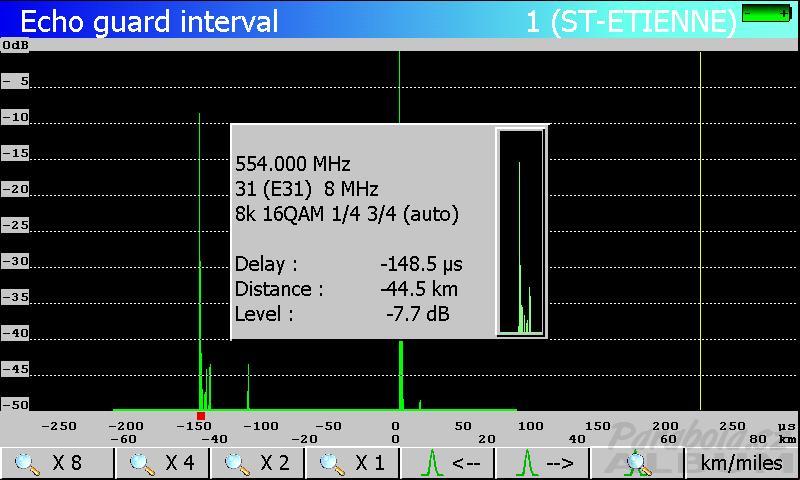Viewport: 800px width, 480px height.
Task: Set zoom to X 8
Action: pyautogui.click(x=57, y=463)
